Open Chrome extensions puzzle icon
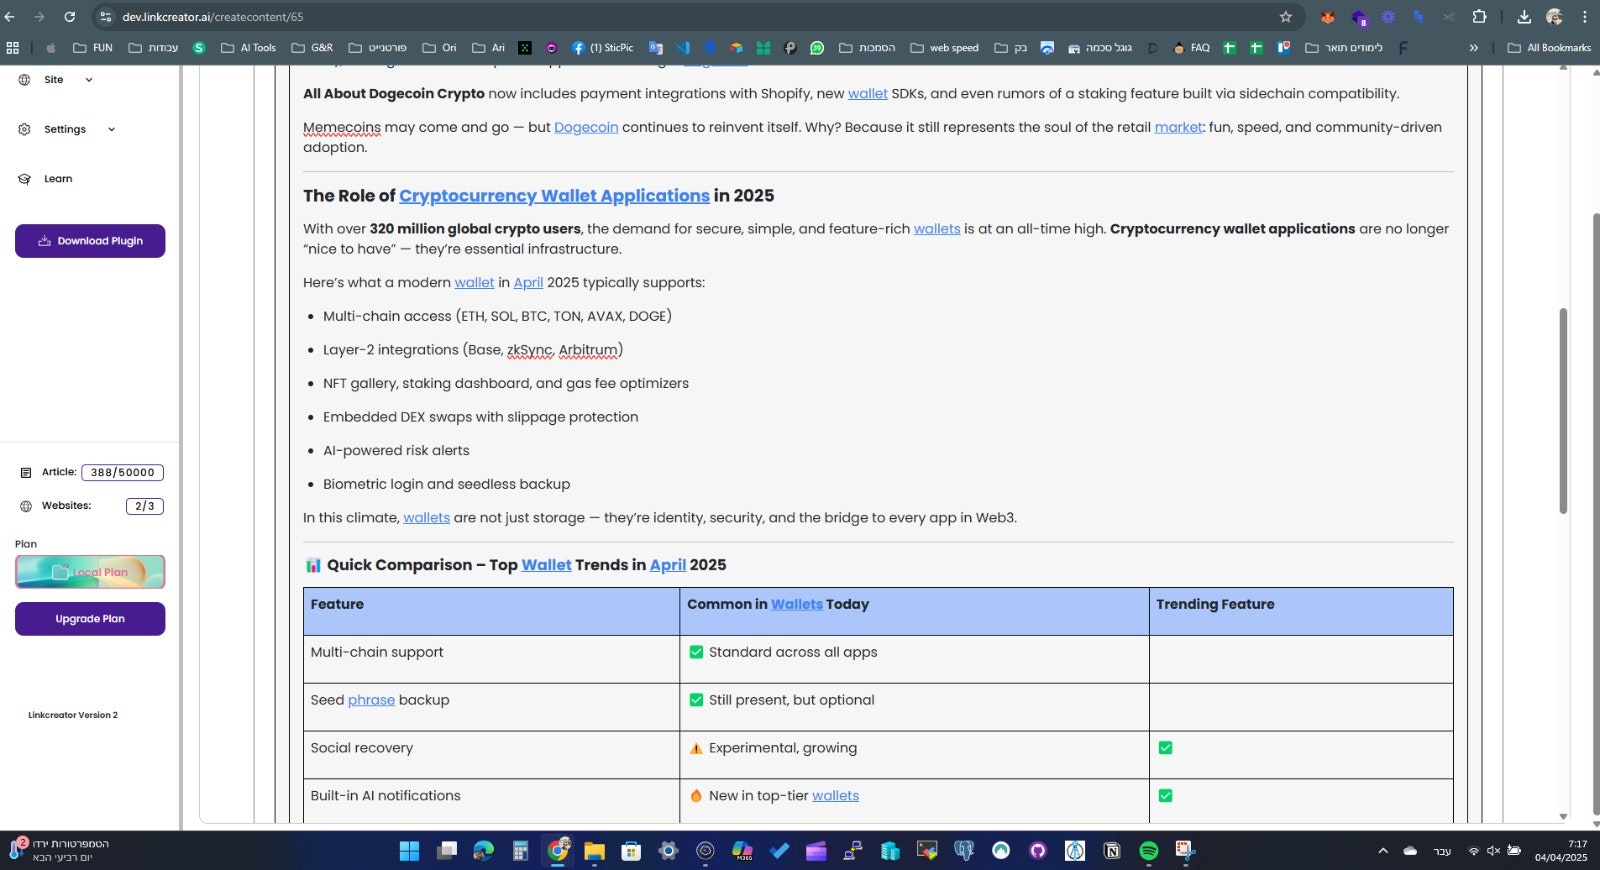 [x=1479, y=17]
